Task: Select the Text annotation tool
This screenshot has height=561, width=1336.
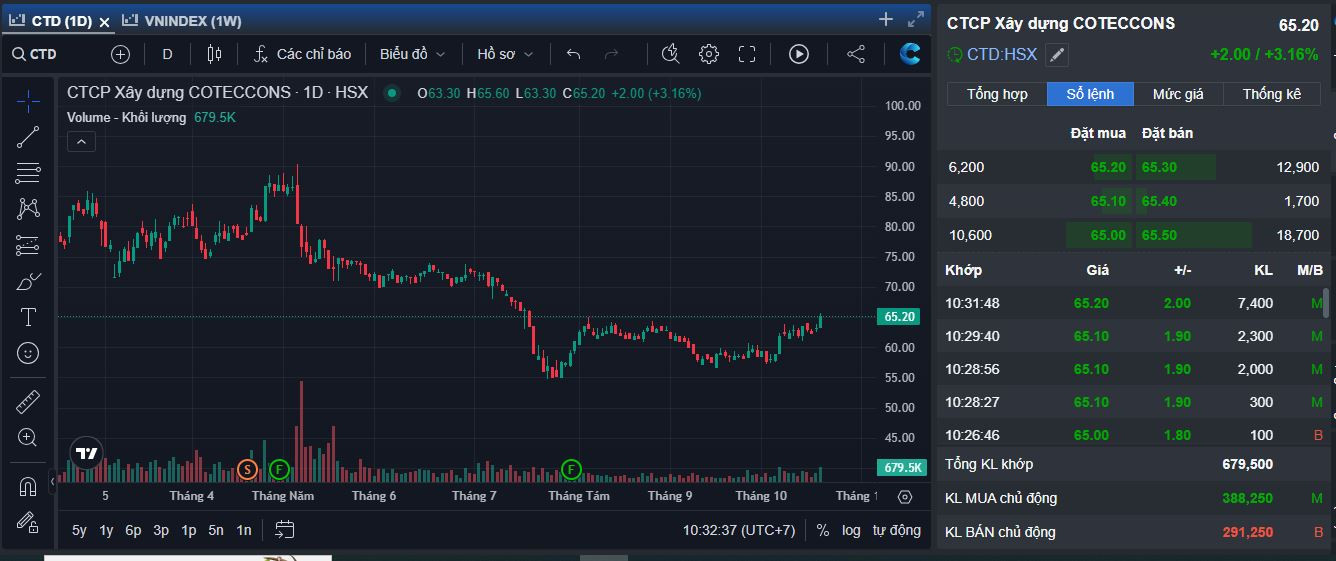Action: point(28,317)
